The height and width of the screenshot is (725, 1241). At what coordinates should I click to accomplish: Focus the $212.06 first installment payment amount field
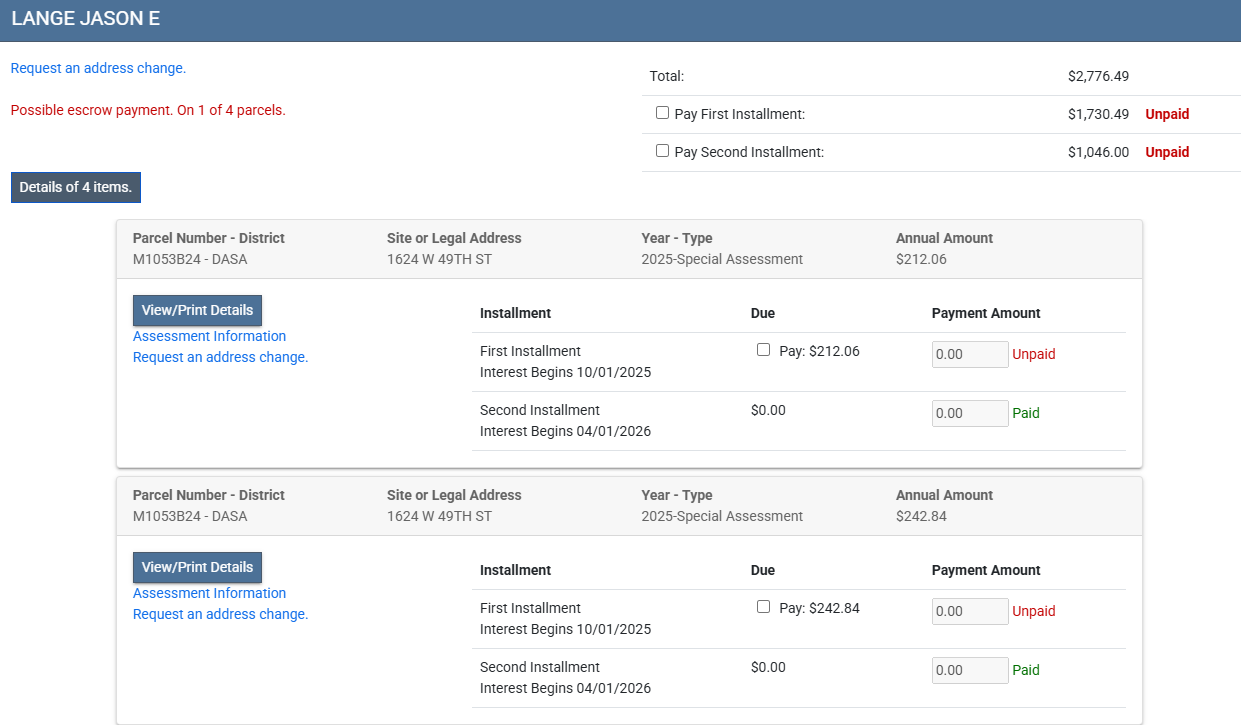pos(969,355)
